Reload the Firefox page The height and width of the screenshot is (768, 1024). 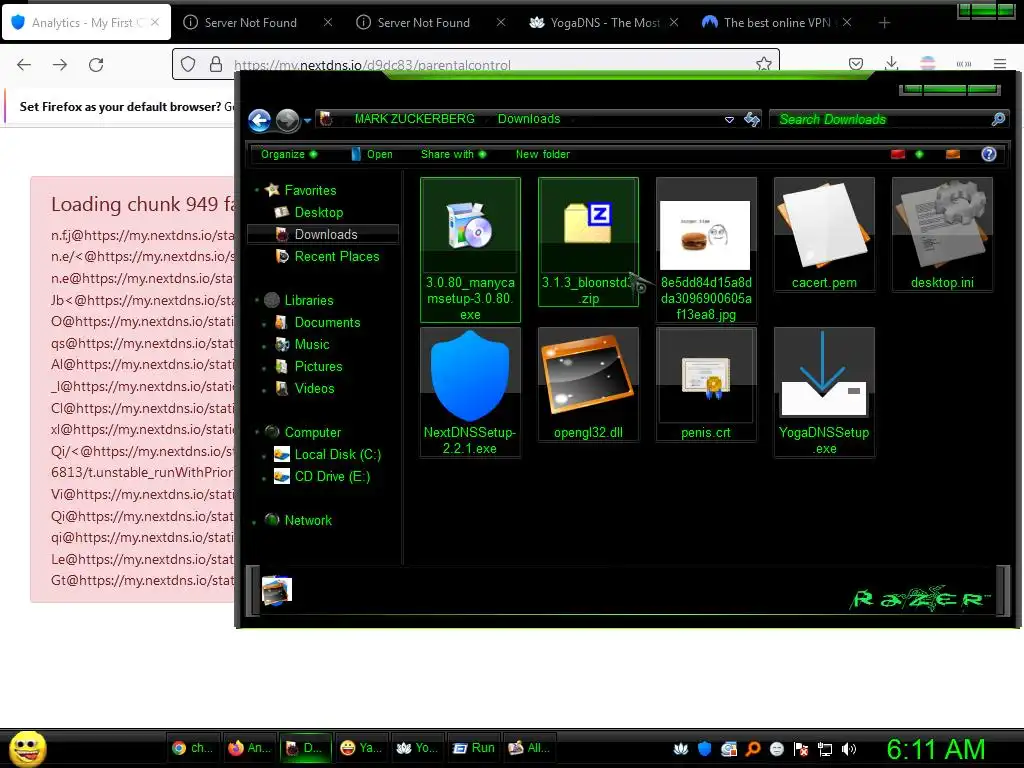[x=96, y=64]
